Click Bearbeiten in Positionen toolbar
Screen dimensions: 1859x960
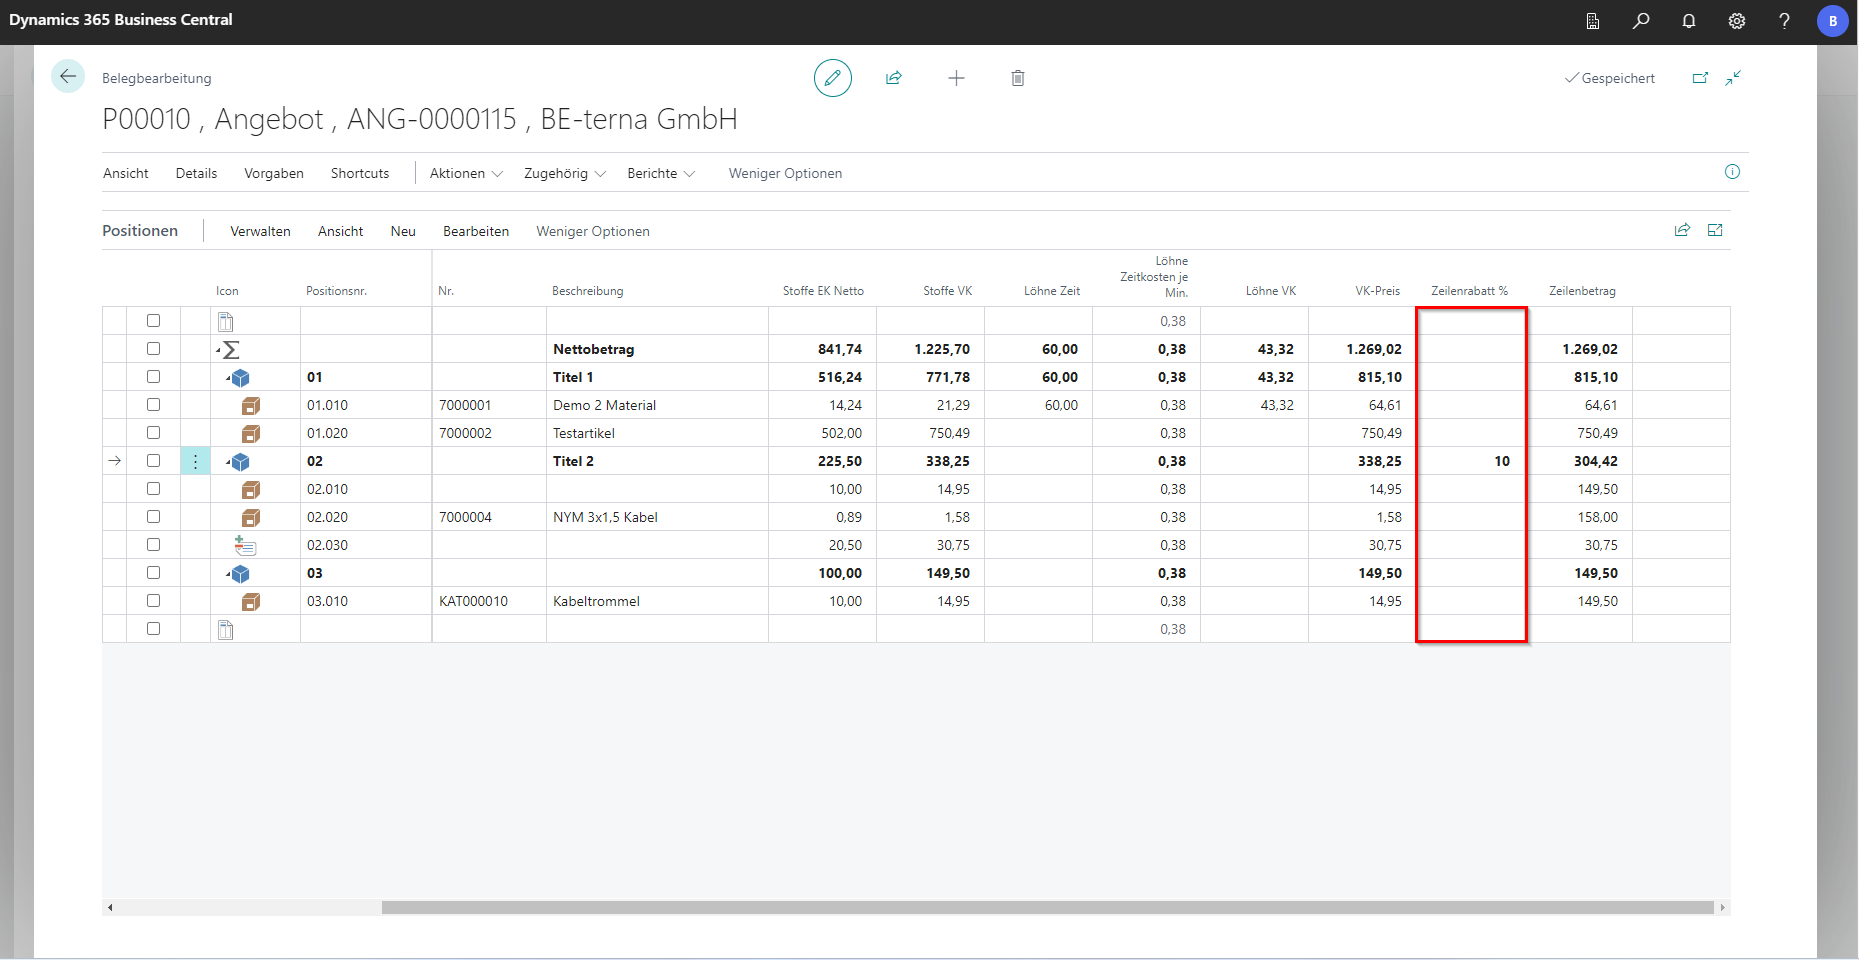(476, 231)
